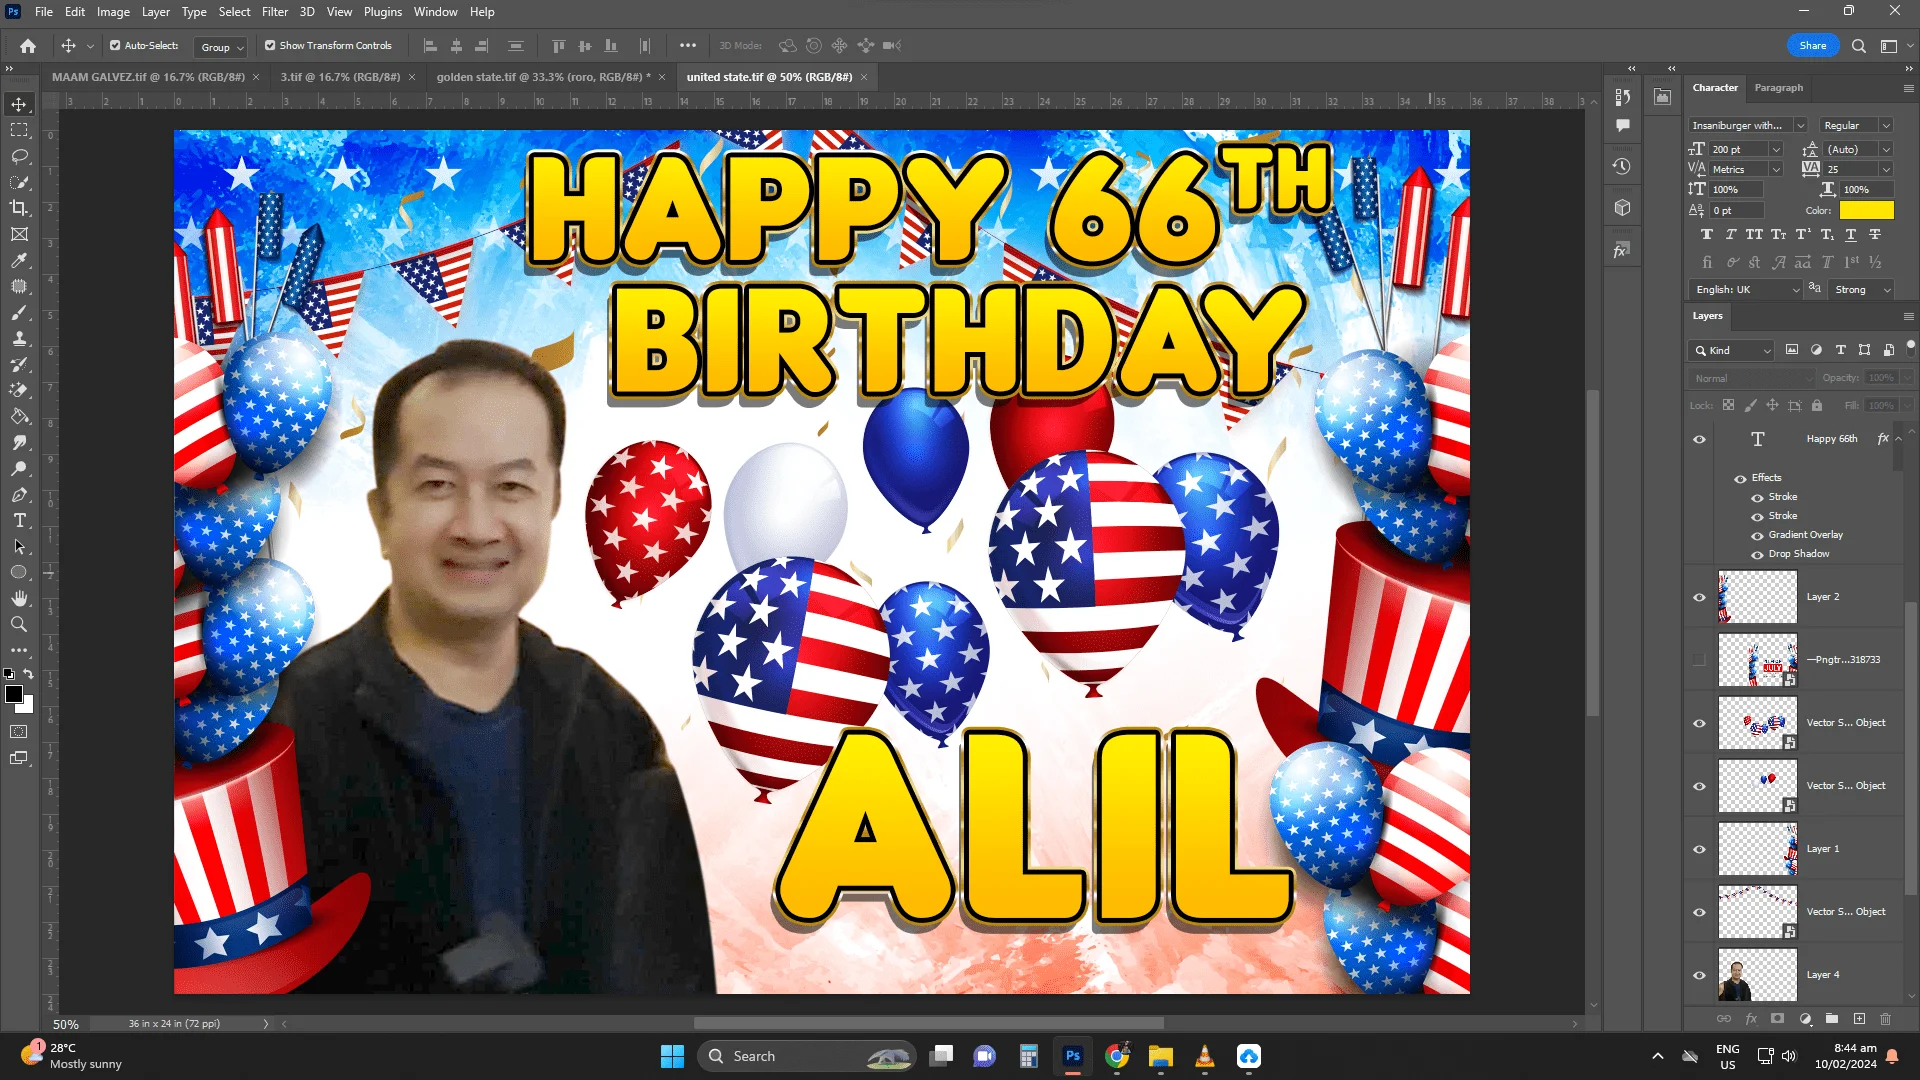Toggle Show Transform Controls checkbox
The height and width of the screenshot is (1080, 1920).
270,46
